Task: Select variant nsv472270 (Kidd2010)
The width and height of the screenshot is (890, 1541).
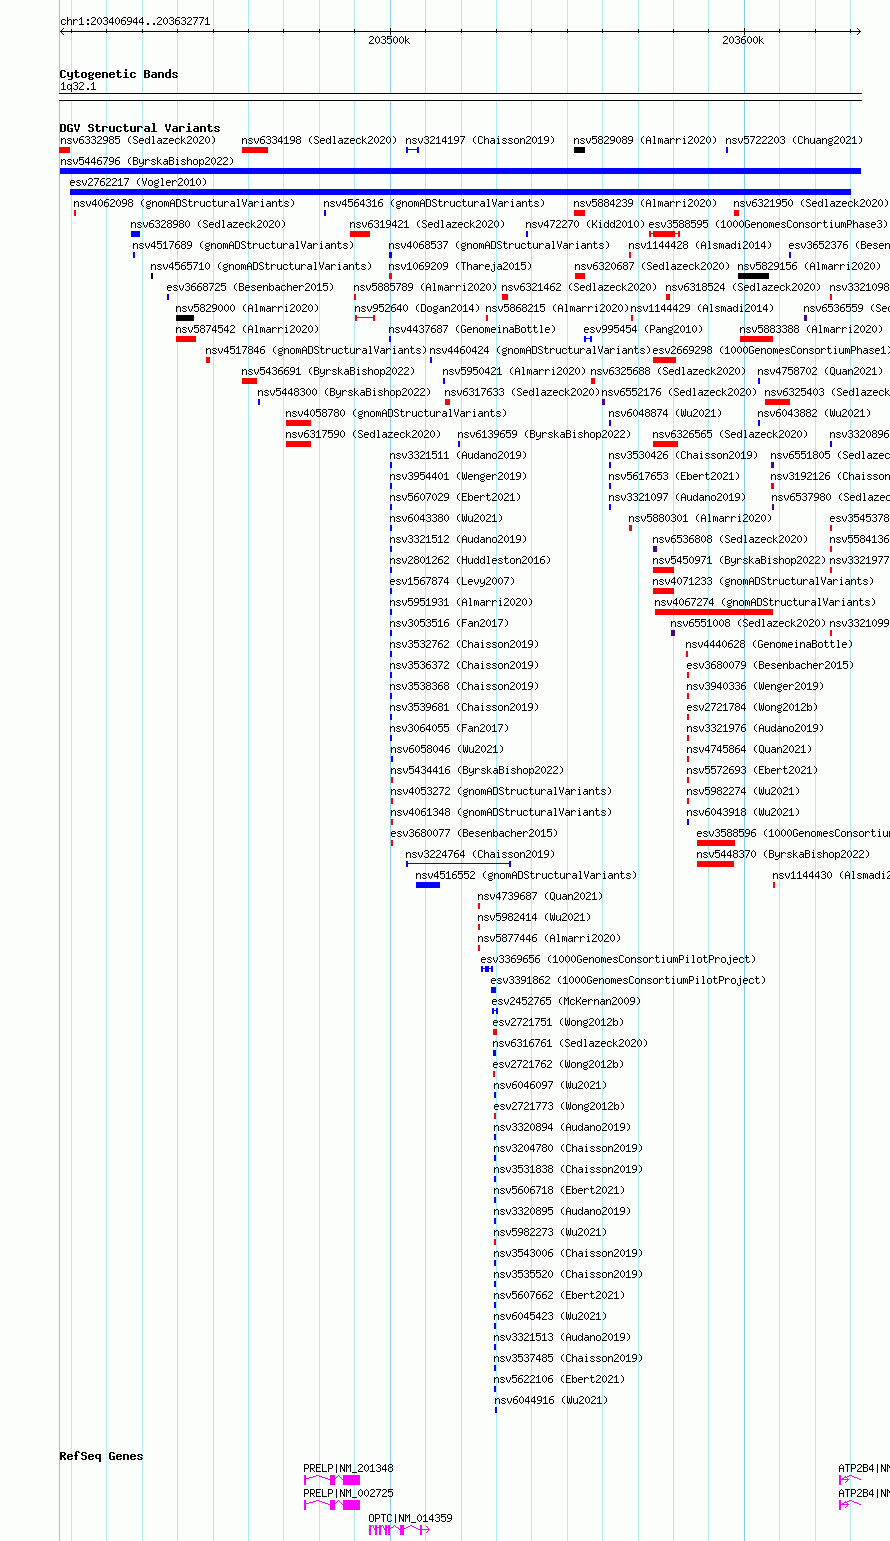Action: tap(585, 224)
